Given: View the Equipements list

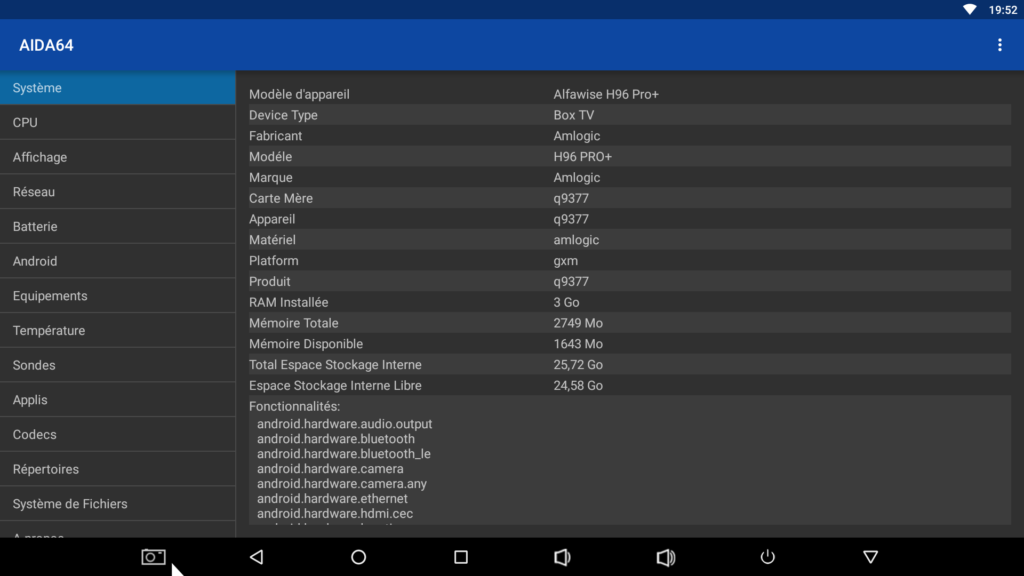Looking at the screenshot, I should click(118, 295).
